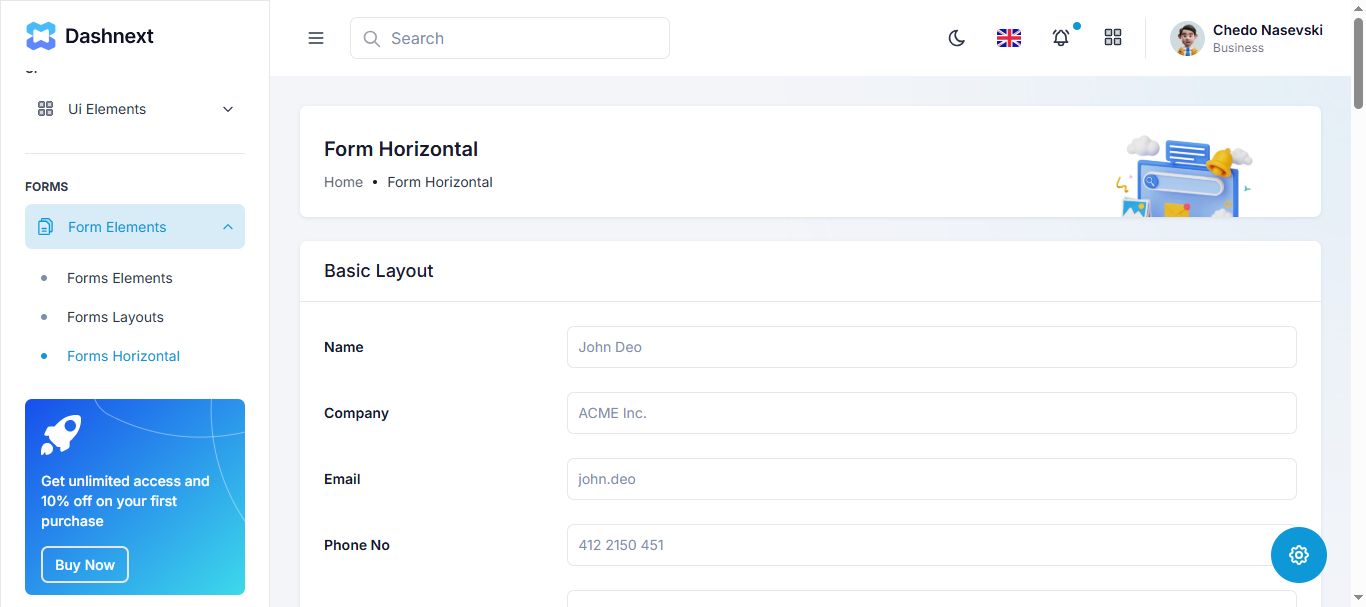
Task: Switch to dark mode via moon icon
Action: click(x=957, y=38)
